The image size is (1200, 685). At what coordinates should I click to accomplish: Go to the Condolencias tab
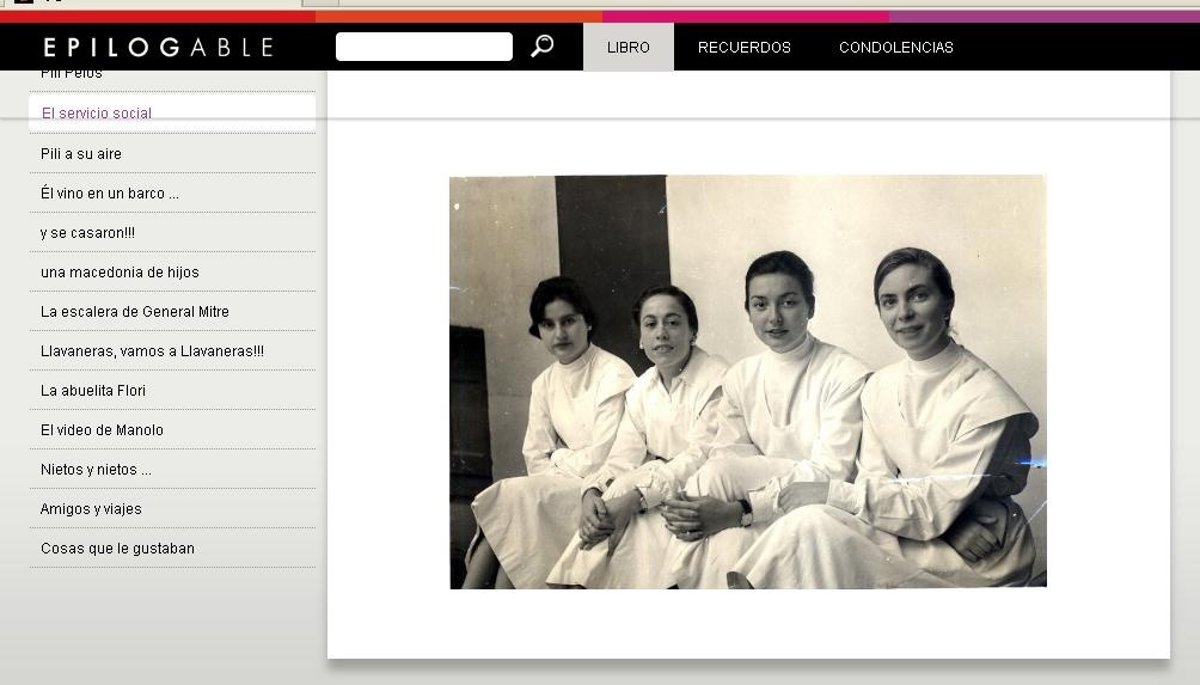[896, 47]
